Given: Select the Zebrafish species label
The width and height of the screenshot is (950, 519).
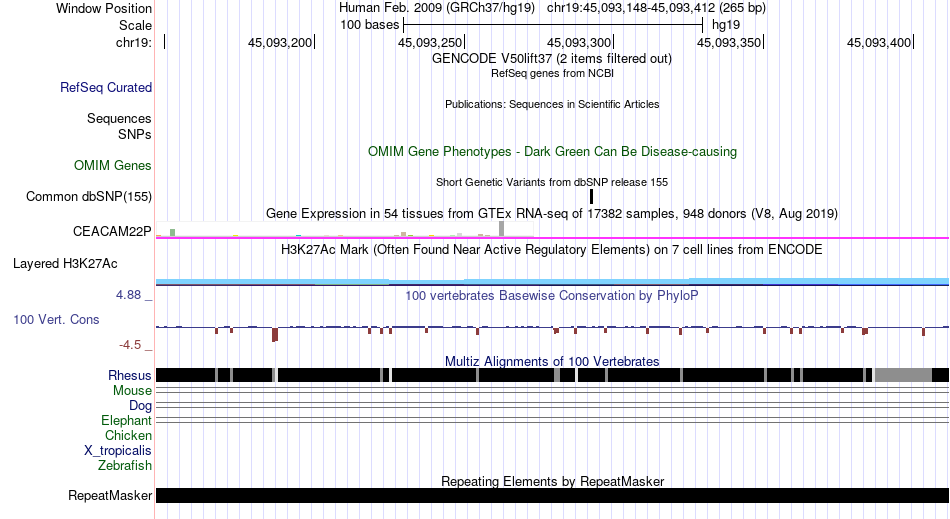Looking at the screenshot, I should point(125,466).
